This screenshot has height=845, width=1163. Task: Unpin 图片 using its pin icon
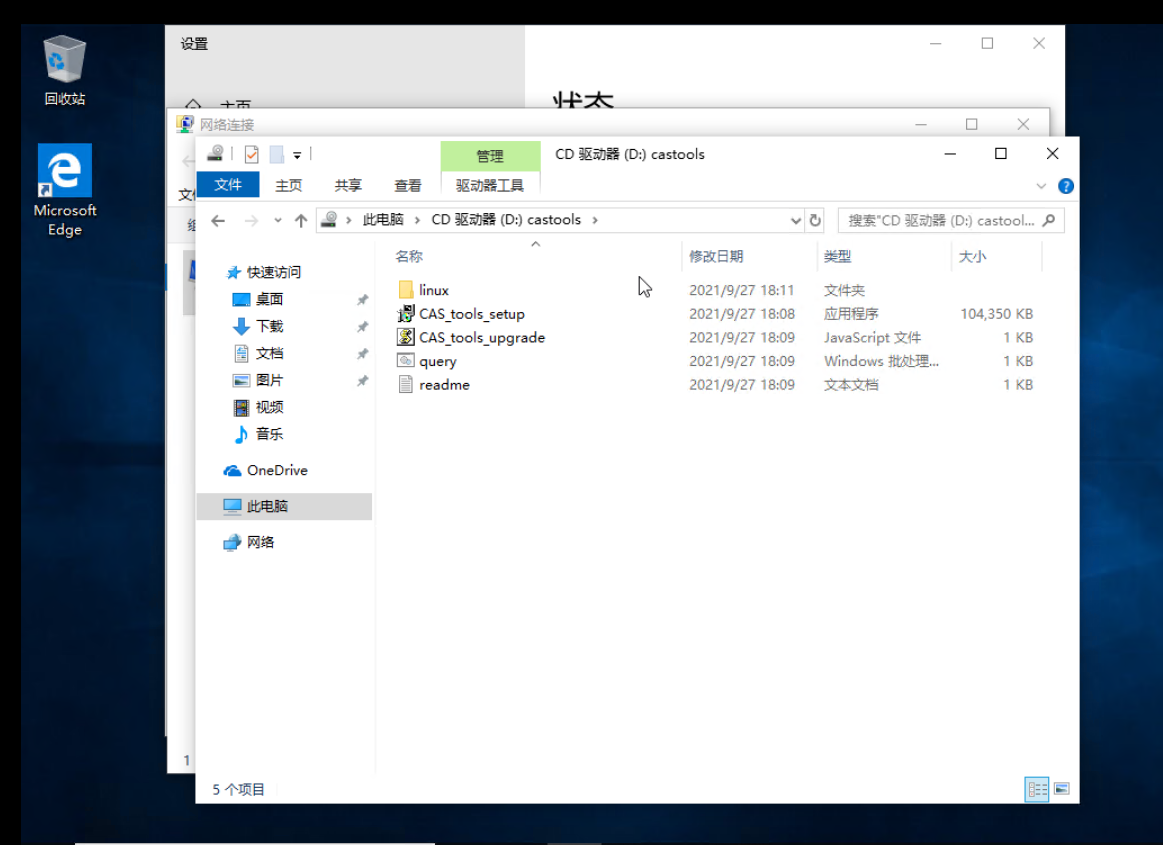point(362,381)
